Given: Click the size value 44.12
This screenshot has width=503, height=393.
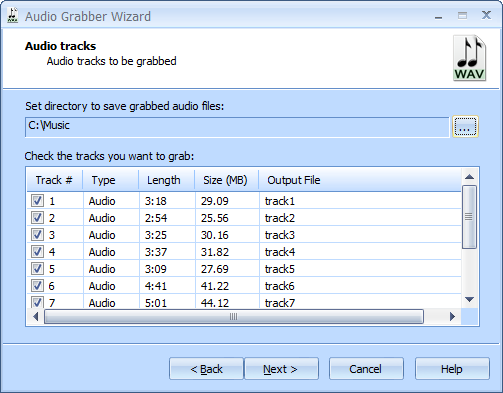Looking at the screenshot, I should click(215, 303).
